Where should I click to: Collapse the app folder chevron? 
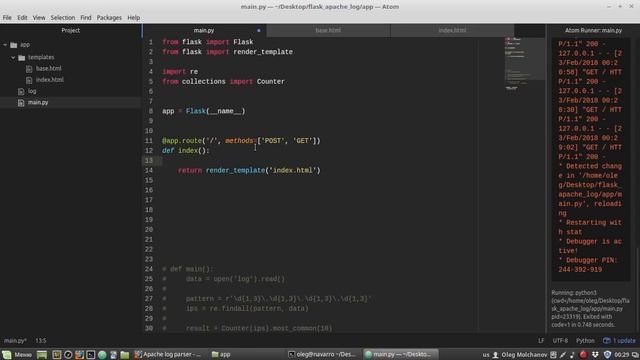click(x=5, y=45)
